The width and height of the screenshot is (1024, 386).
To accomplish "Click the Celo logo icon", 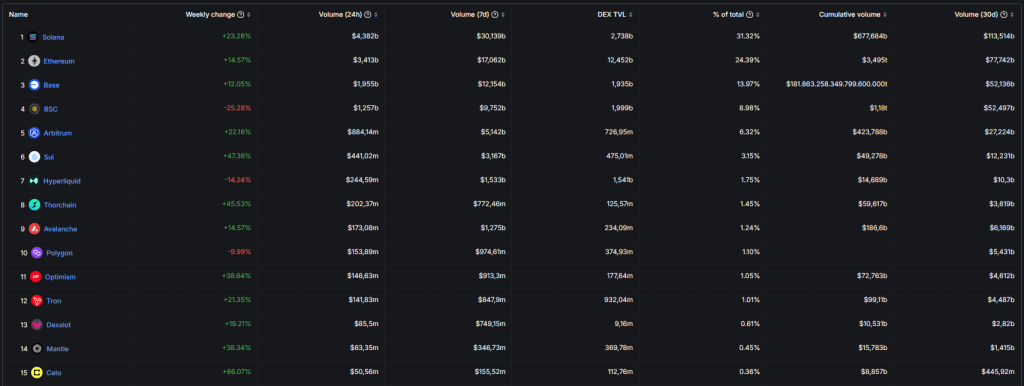I will pyautogui.click(x=37, y=373).
